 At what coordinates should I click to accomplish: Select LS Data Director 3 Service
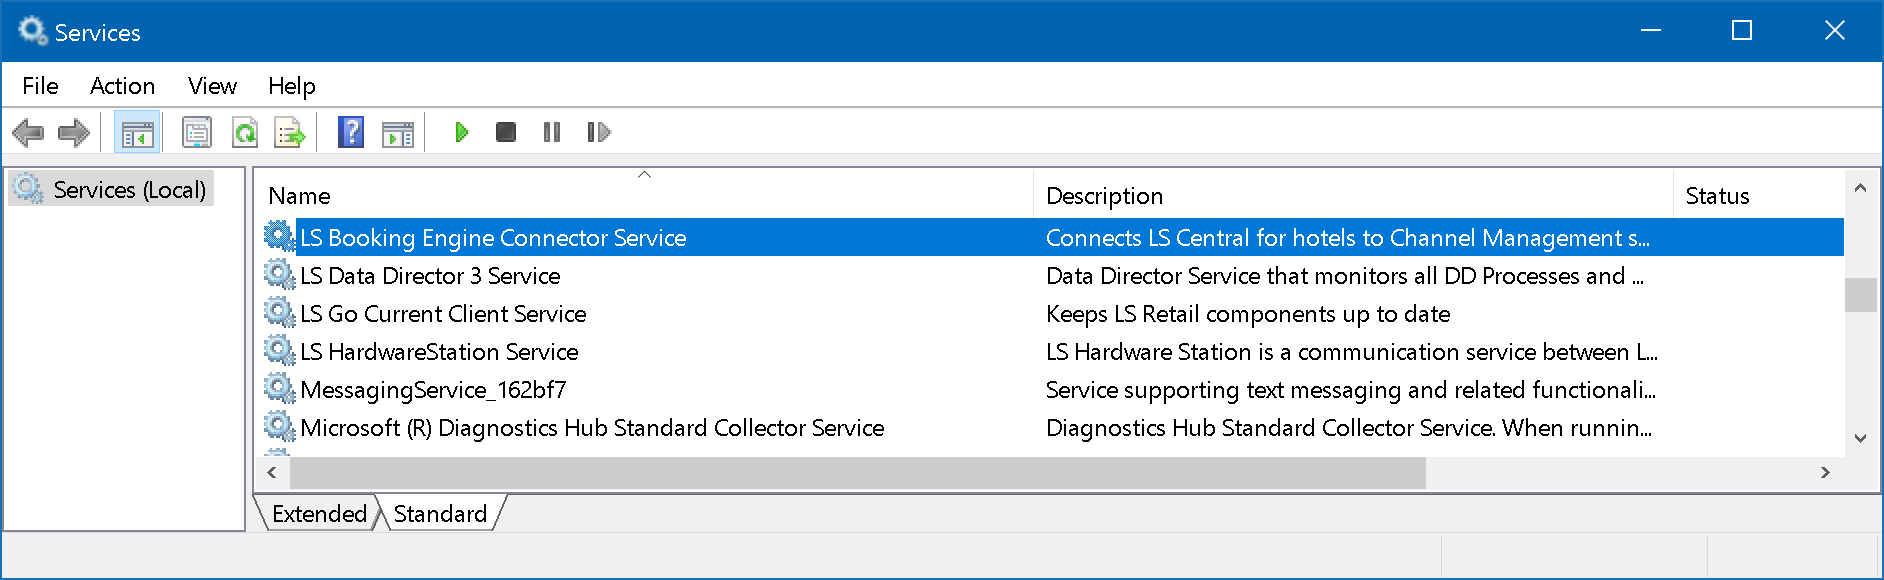(430, 276)
